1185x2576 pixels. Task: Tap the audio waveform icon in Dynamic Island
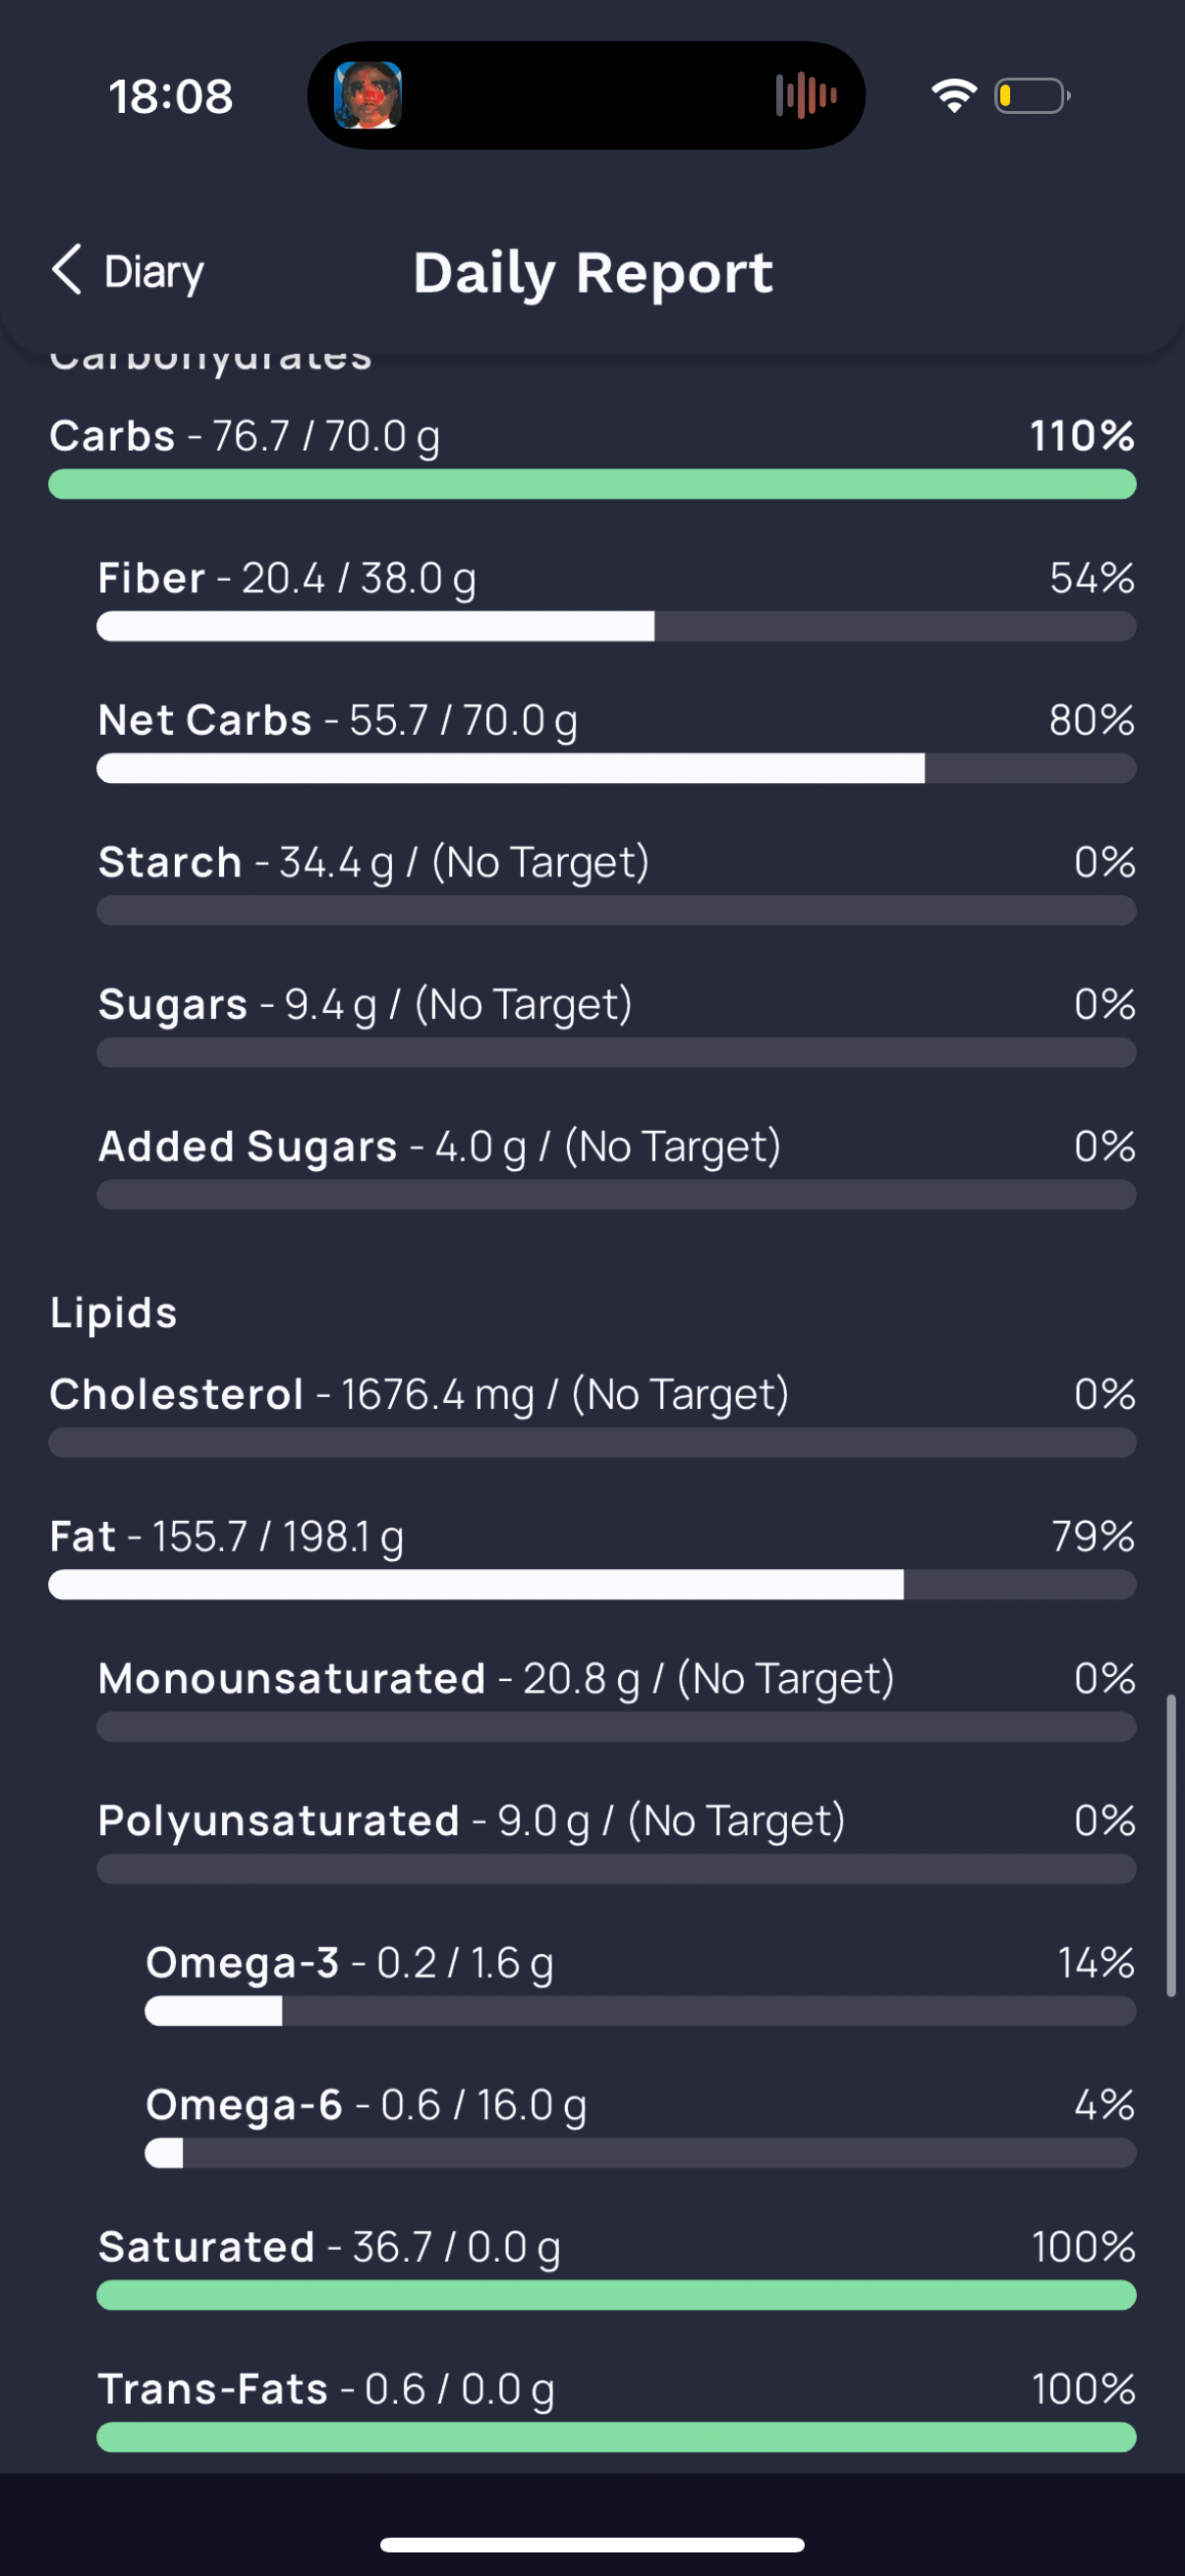[806, 96]
